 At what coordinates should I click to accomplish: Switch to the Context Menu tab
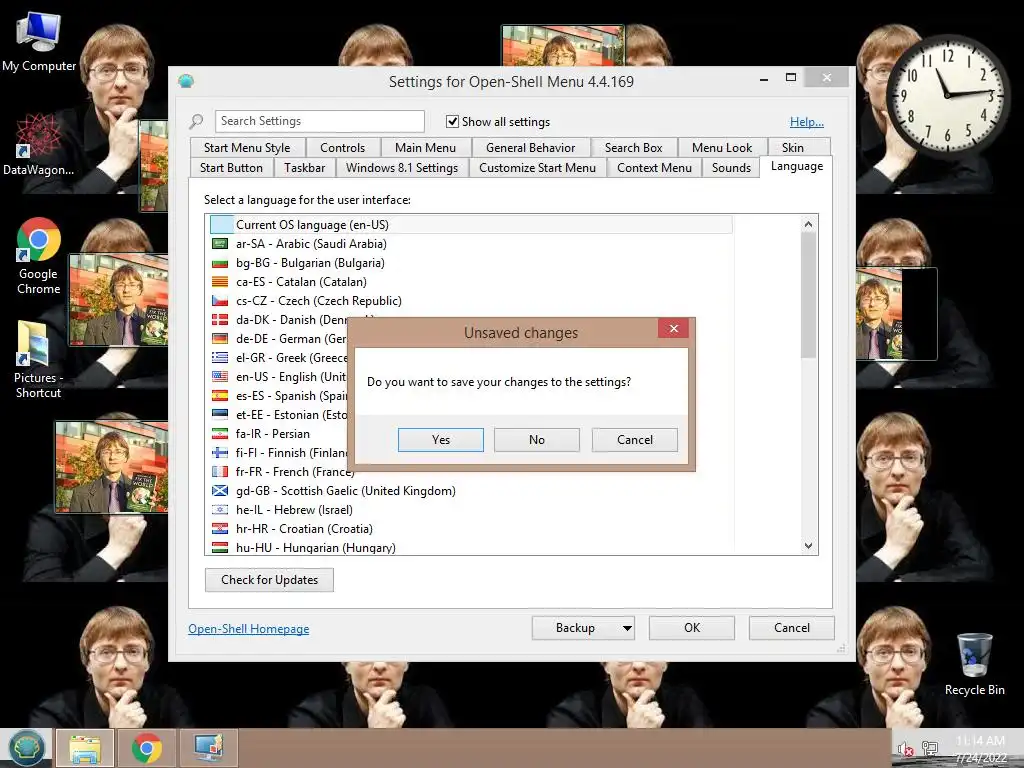pyautogui.click(x=654, y=168)
